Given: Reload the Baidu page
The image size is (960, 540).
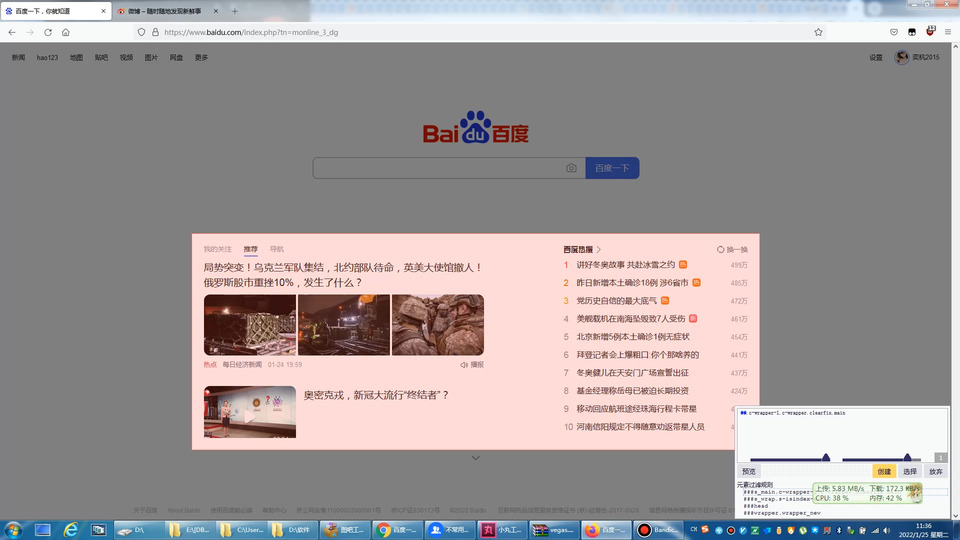Looking at the screenshot, I should tap(48, 32).
